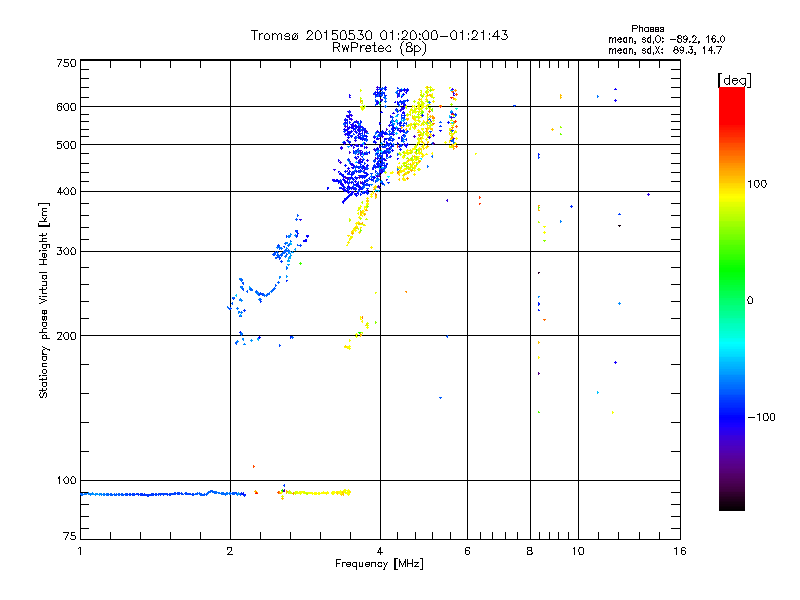
Task: Click the plot title "Tromsø 20150530 01:20:00-01:21:43"
Action: 379,35
